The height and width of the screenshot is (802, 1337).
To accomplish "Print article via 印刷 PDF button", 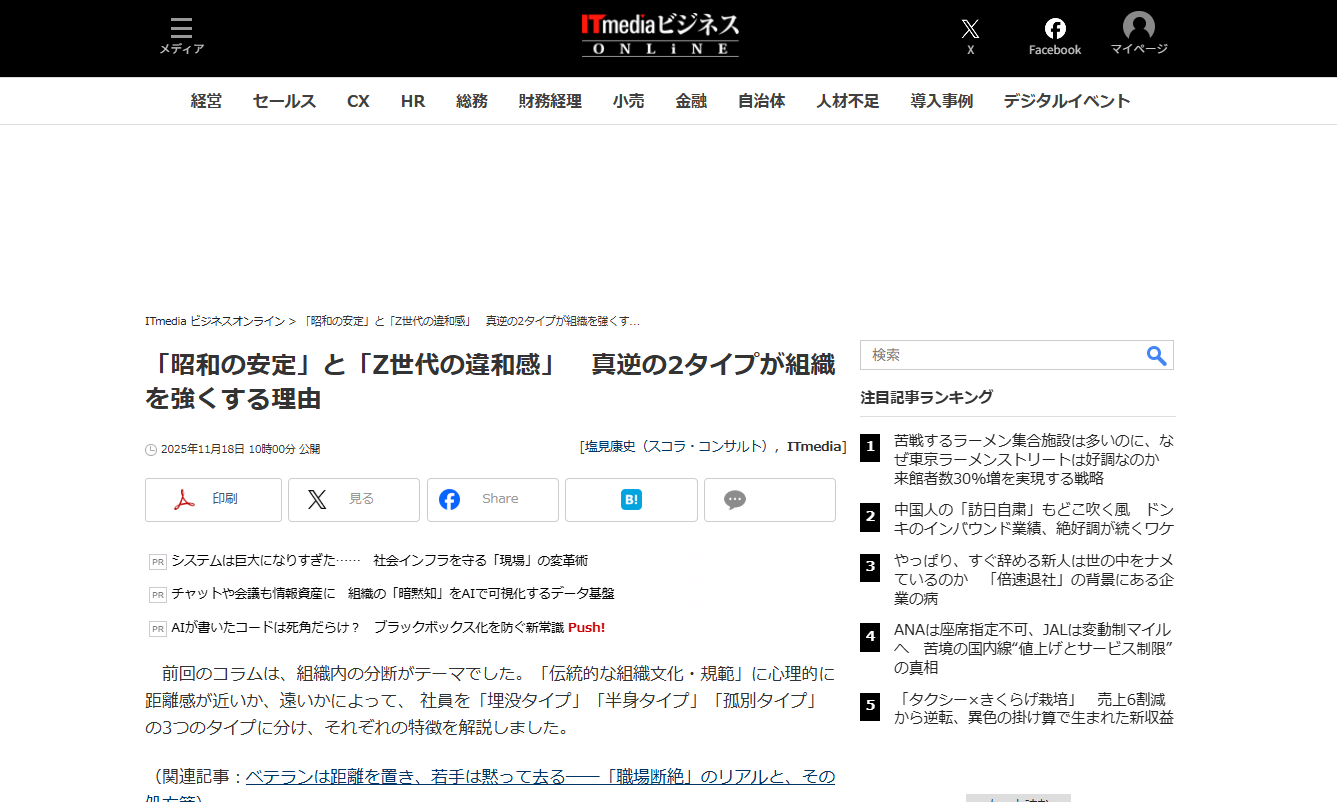I will coord(213,500).
